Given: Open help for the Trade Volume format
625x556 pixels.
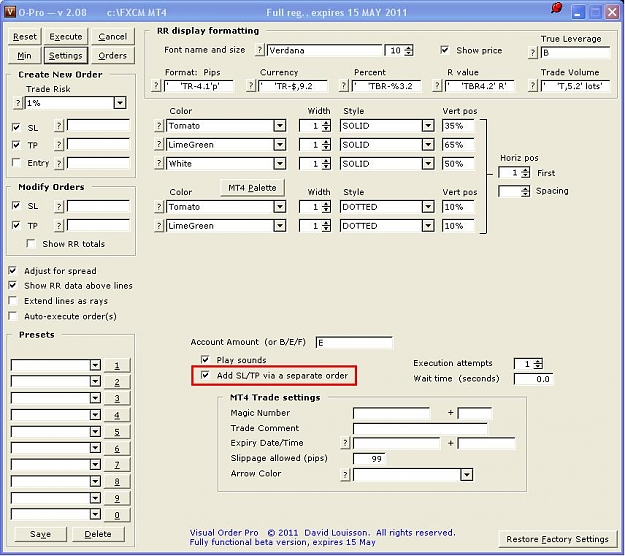Looking at the screenshot, I should pyautogui.click(x=533, y=85).
